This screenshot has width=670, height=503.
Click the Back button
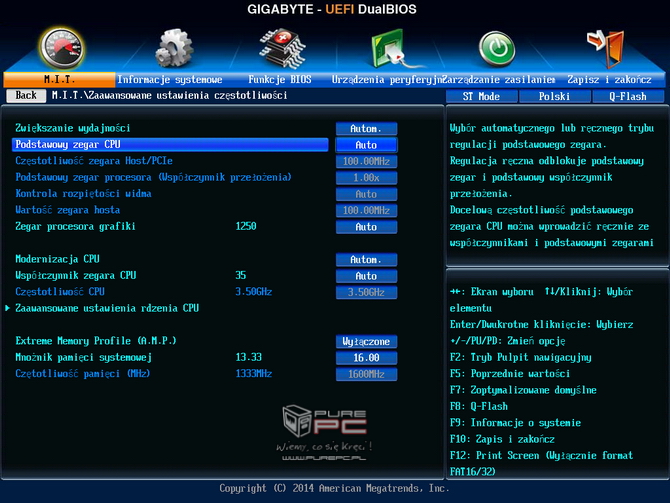click(26, 95)
